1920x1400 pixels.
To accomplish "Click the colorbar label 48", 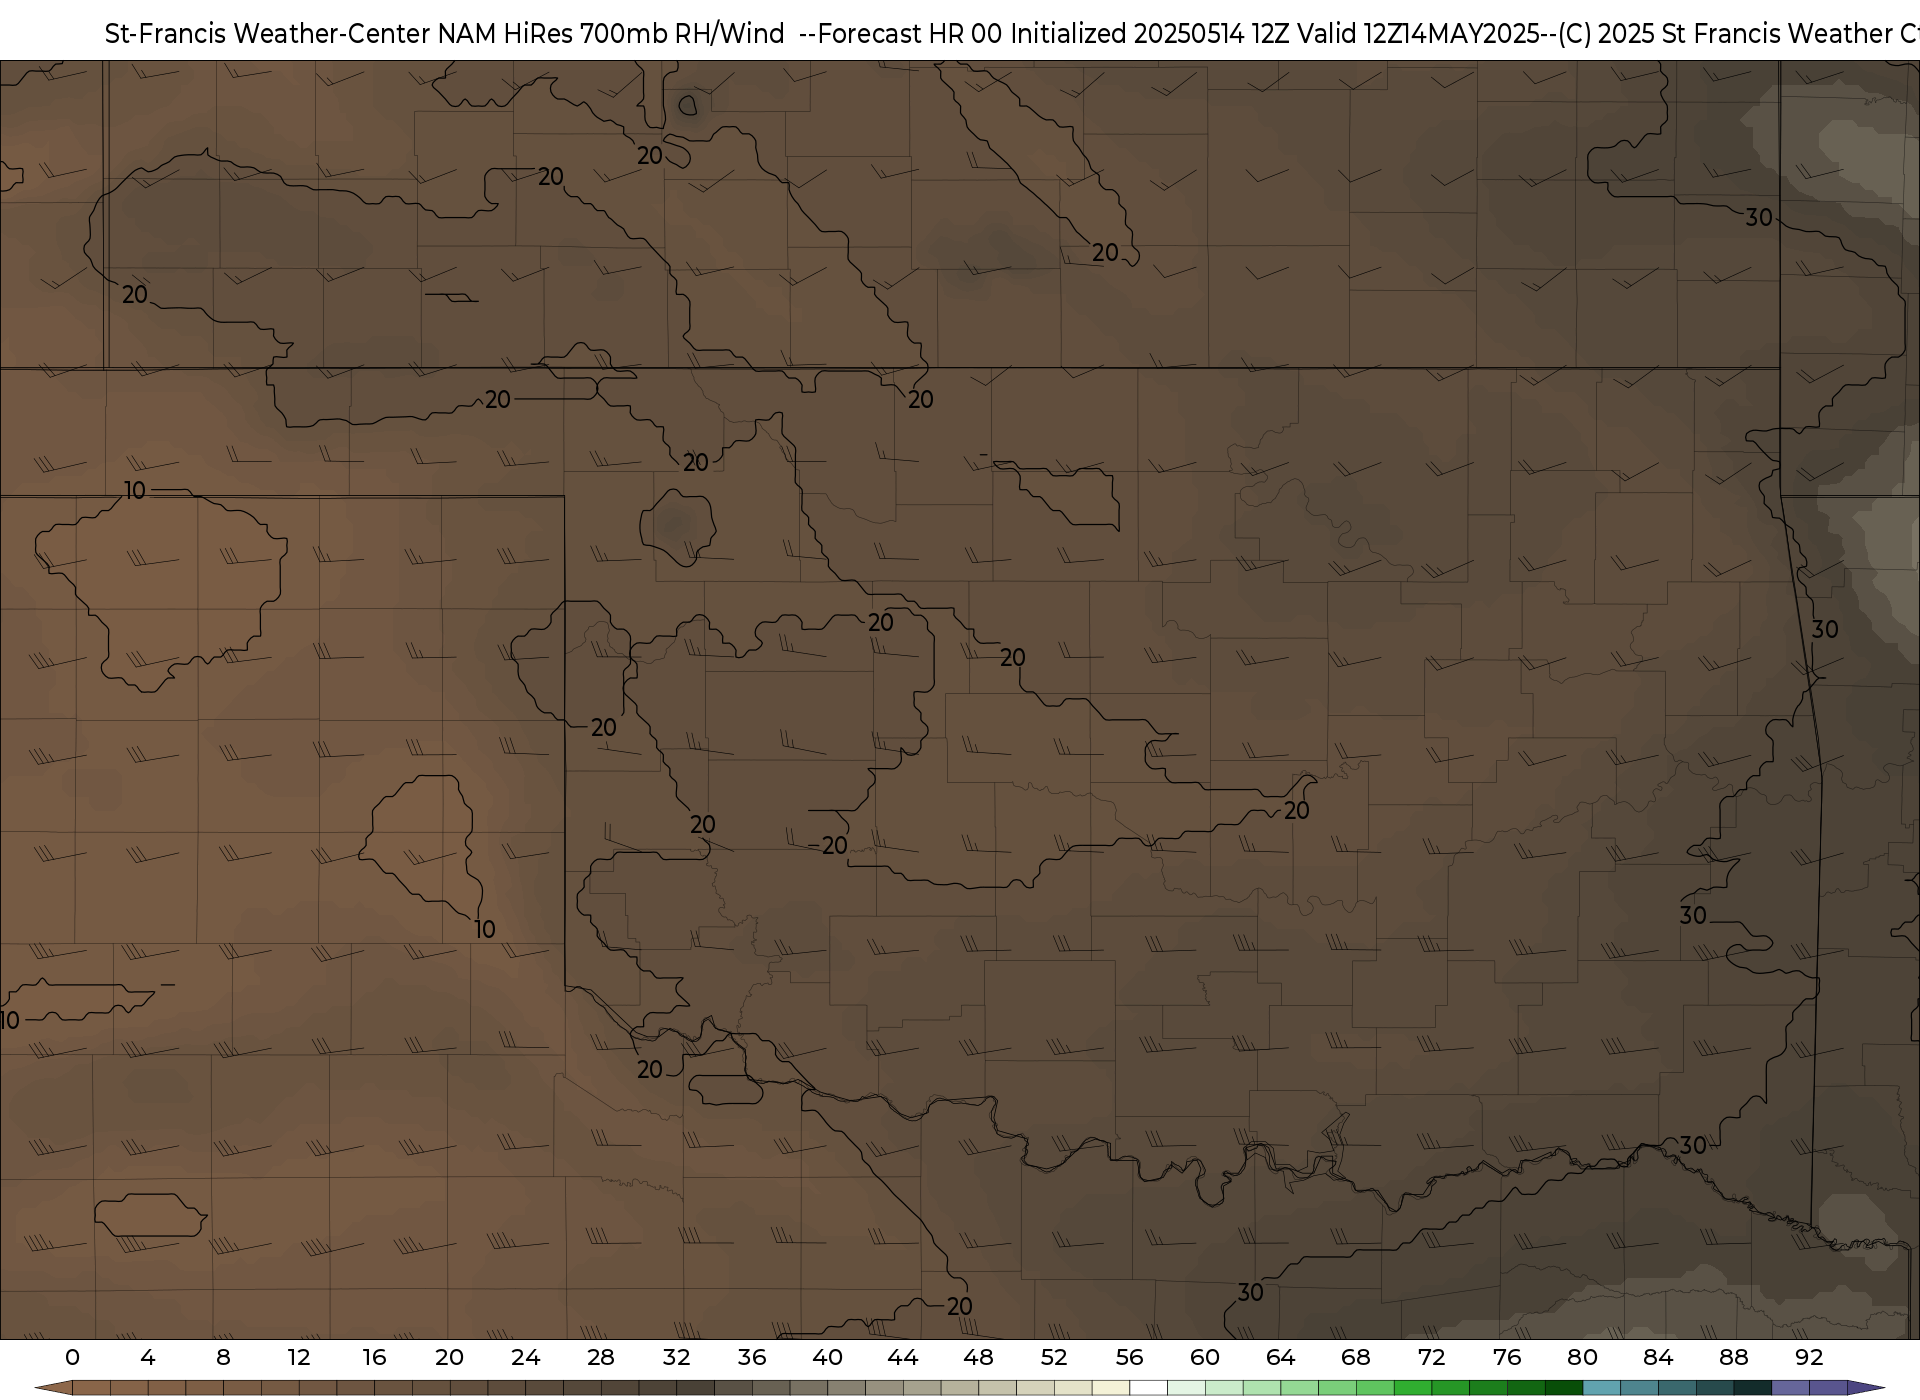I will (978, 1357).
